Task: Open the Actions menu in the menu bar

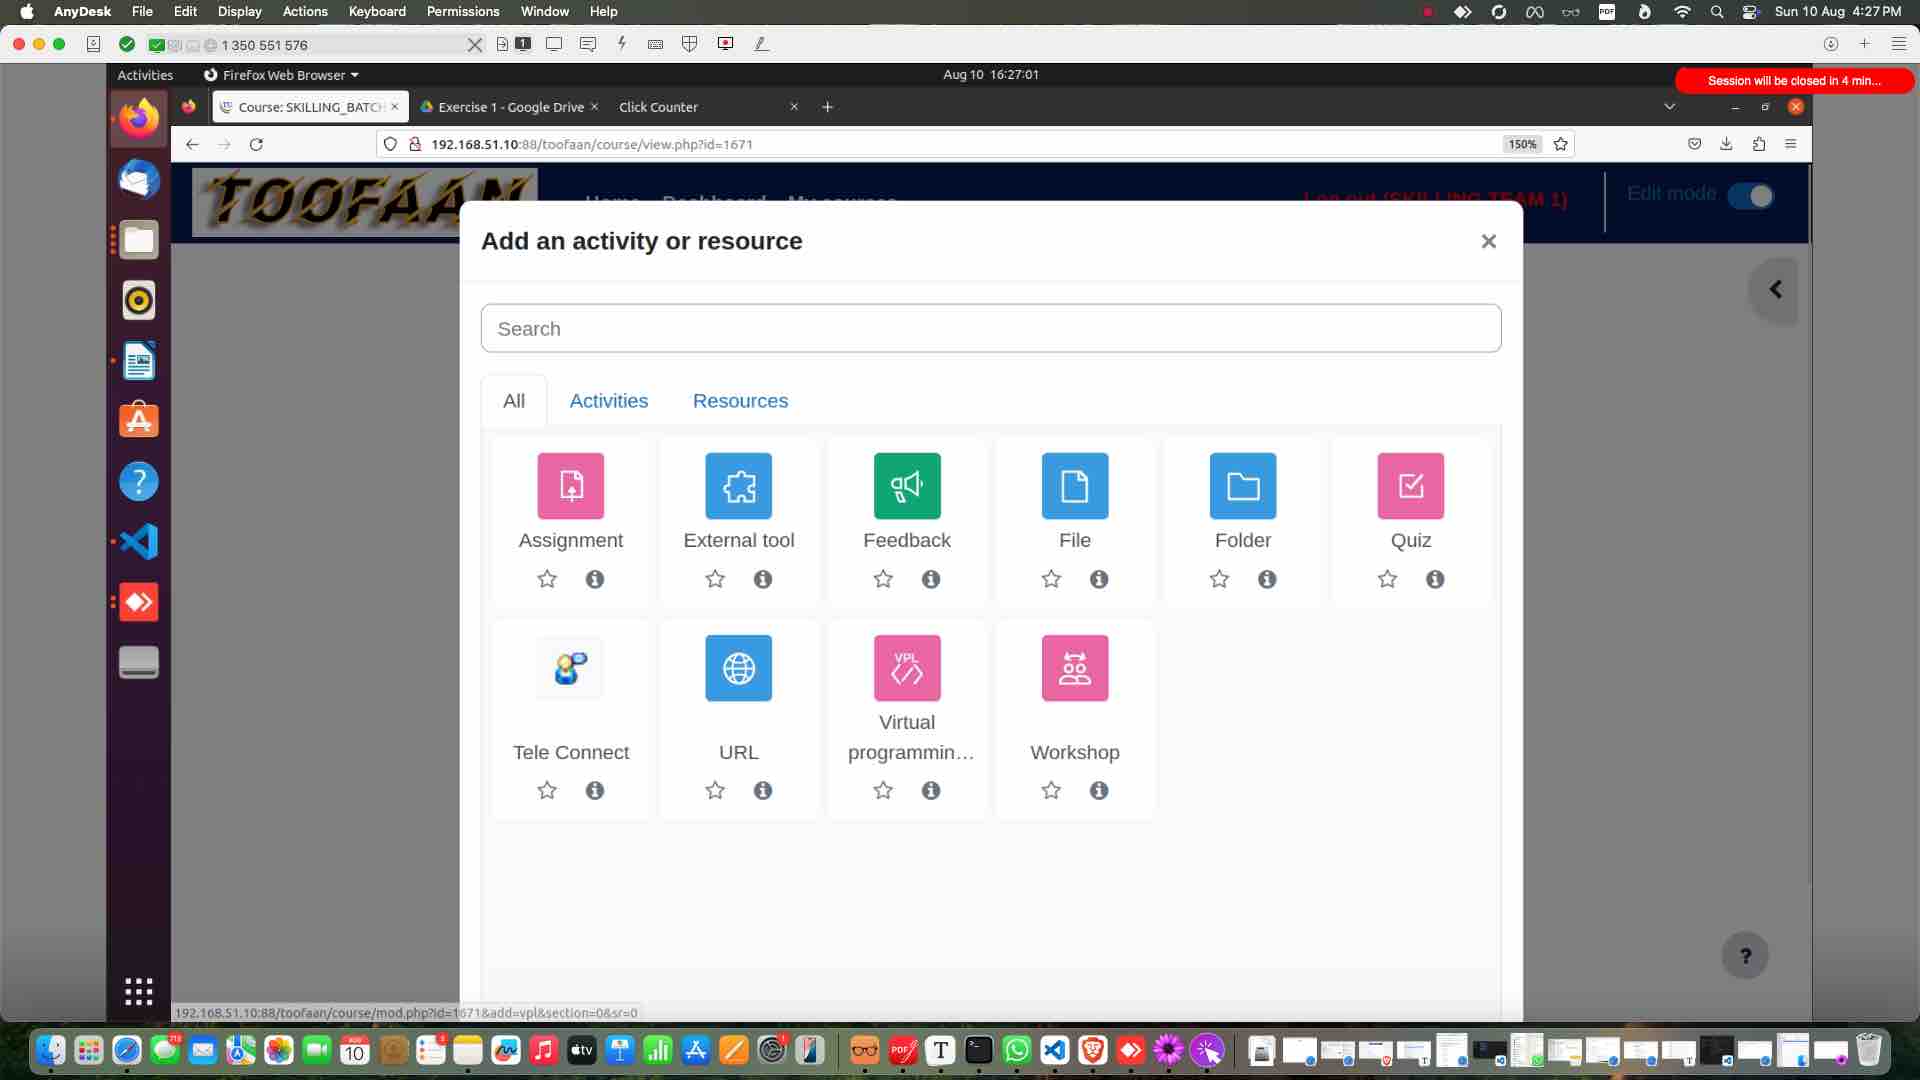Action: tap(305, 11)
